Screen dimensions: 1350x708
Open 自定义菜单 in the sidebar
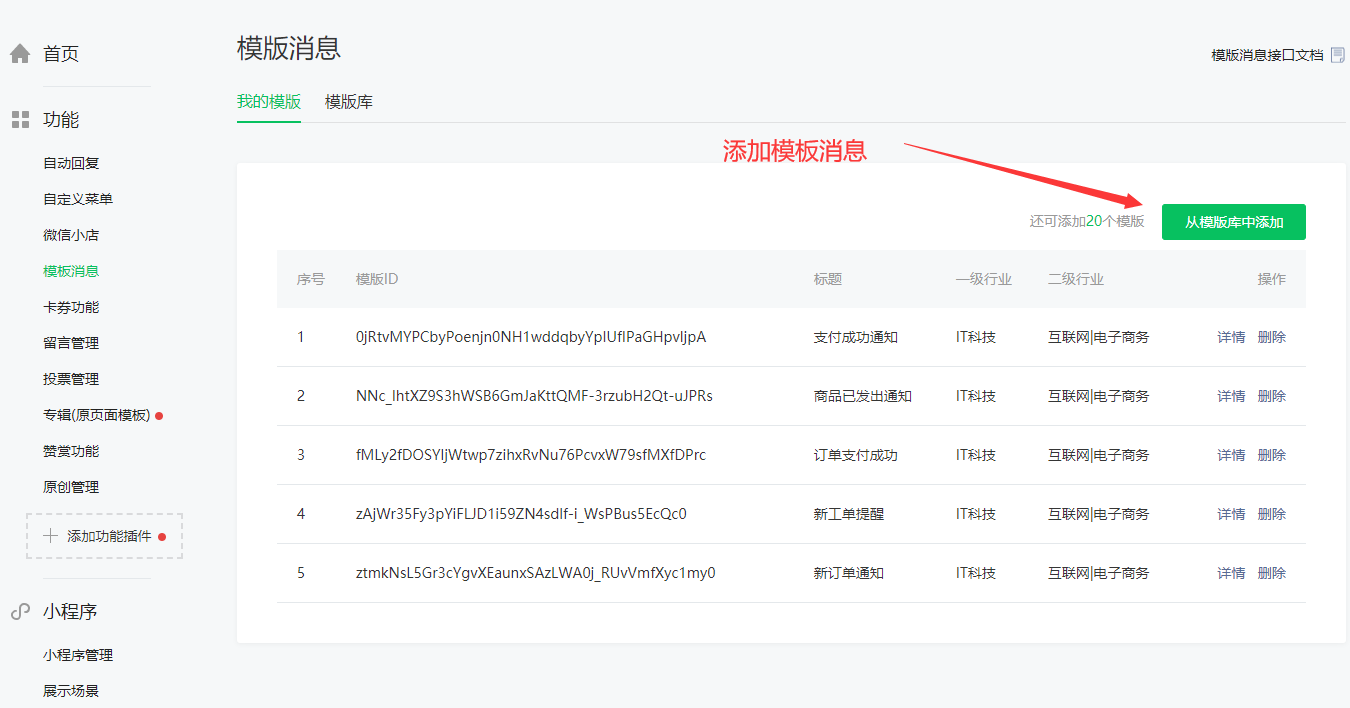coord(78,199)
